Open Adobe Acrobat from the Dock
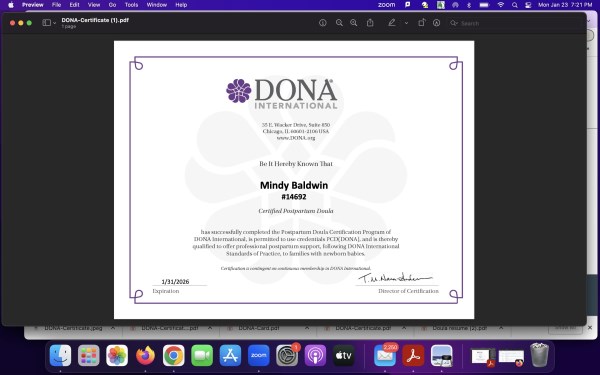Viewport: 600px width, 375px height. click(x=413, y=355)
